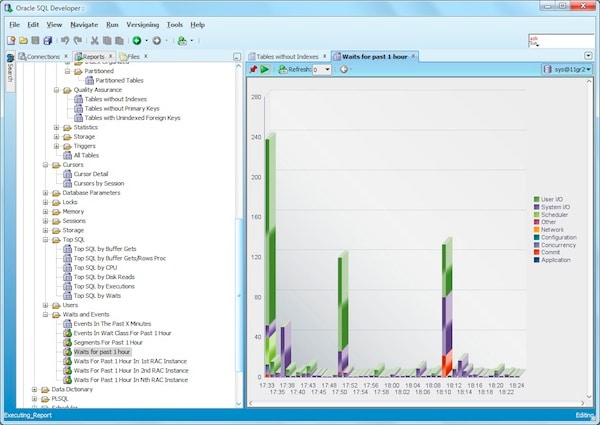Click the gray Forward navigation icon
600x425 pixels.
tap(157, 41)
